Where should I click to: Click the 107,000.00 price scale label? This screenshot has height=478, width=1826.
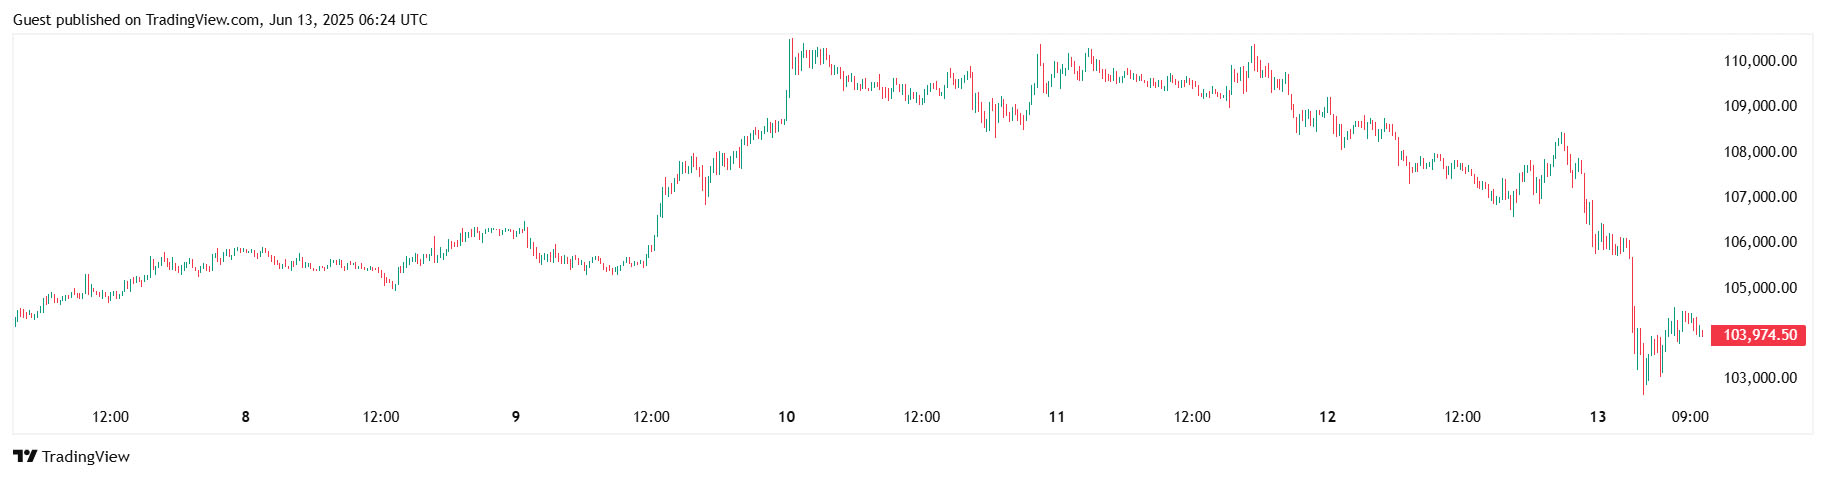(x=1759, y=197)
